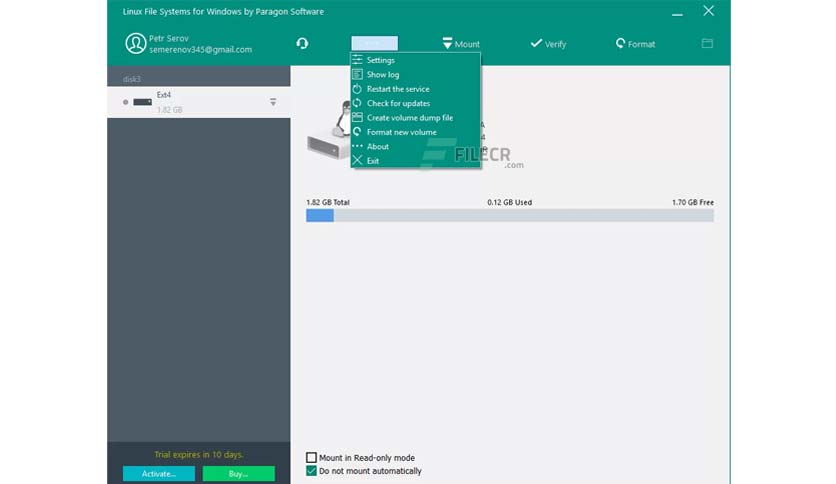The image size is (836, 484).
Task: Choose Show log in the menu
Action: pos(415,75)
